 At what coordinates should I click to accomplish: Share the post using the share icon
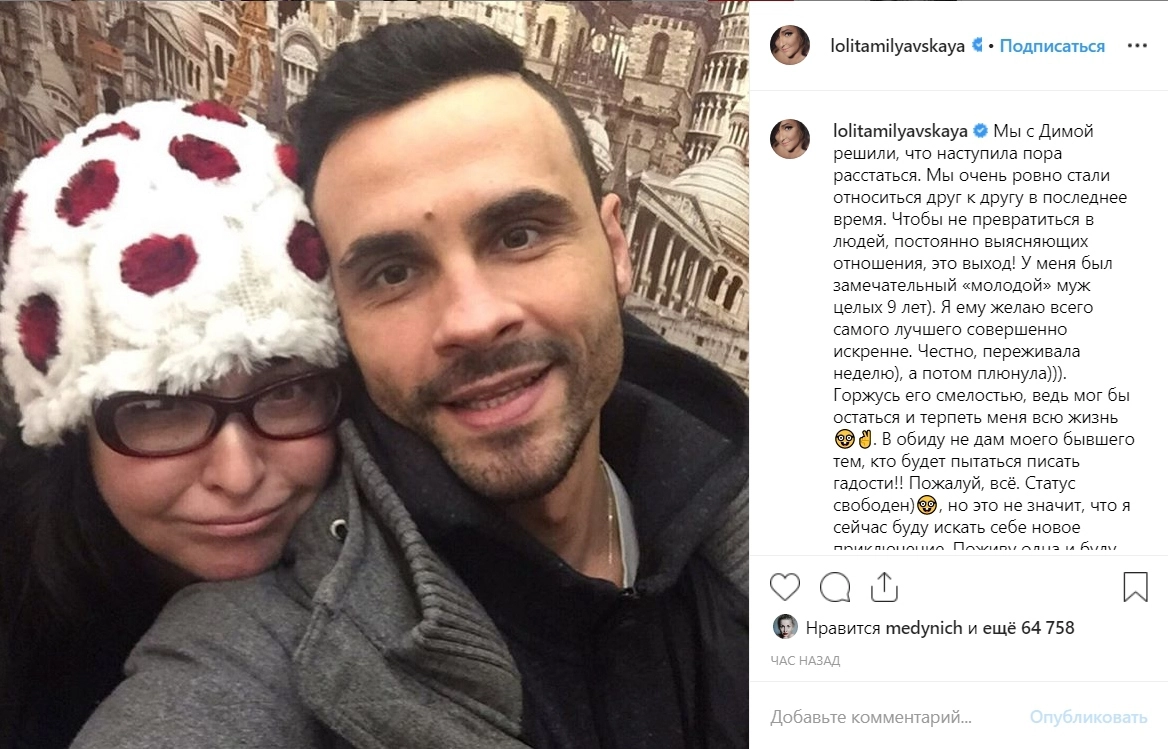coord(884,587)
